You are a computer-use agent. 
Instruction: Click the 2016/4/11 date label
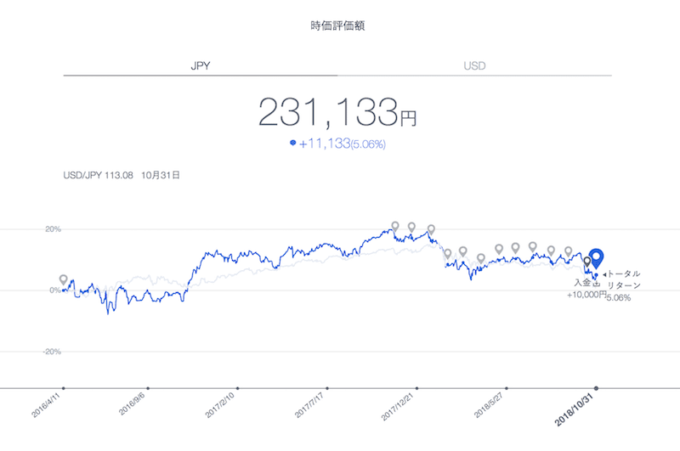(46, 405)
